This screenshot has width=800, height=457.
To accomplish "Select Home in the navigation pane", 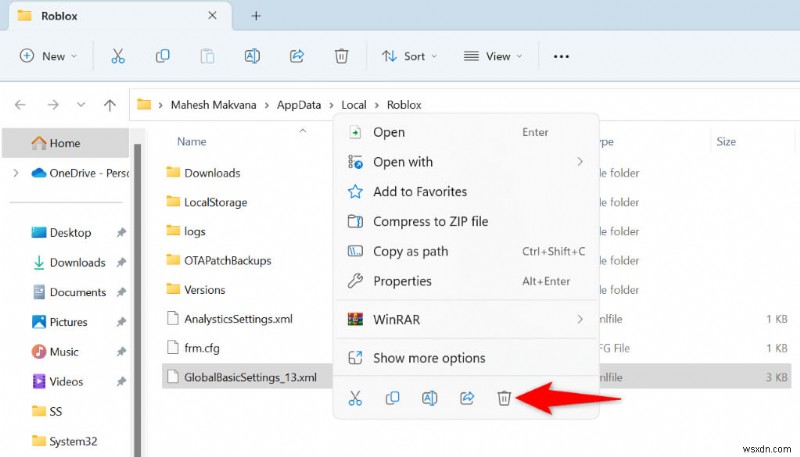I will pyautogui.click(x=65, y=143).
